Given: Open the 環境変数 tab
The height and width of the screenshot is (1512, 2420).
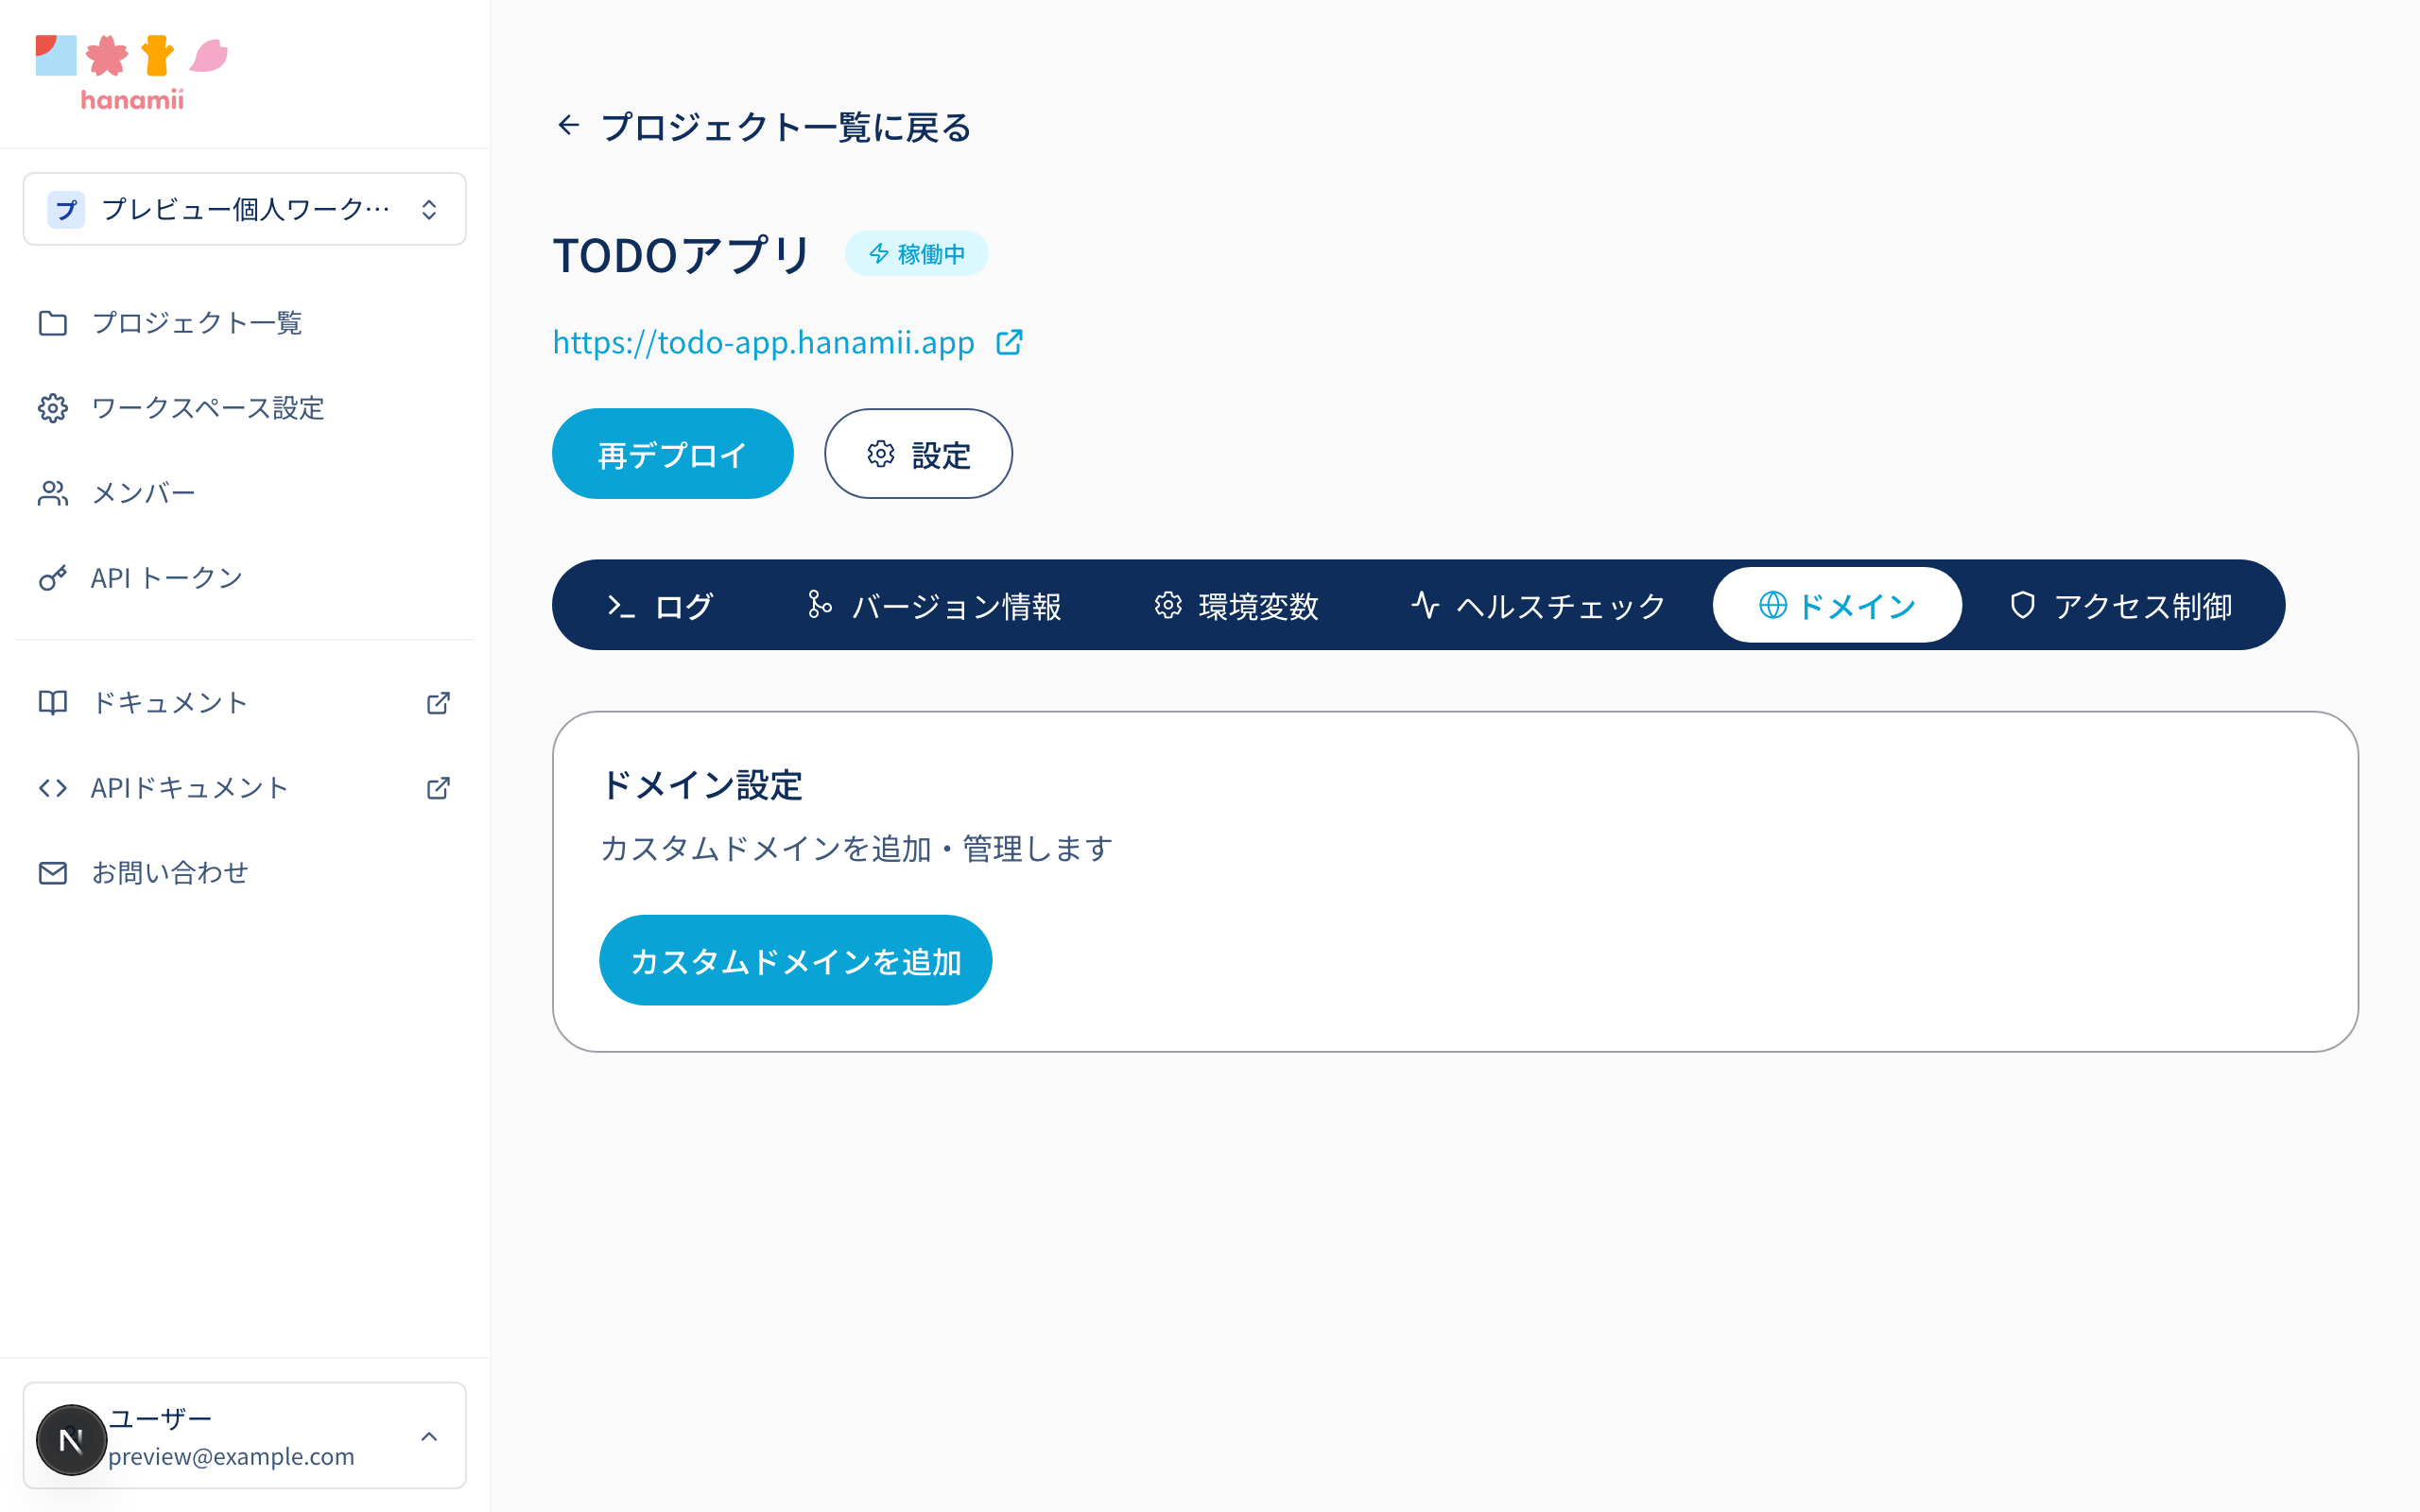Looking at the screenshot, I should [x=1236, y=605].
